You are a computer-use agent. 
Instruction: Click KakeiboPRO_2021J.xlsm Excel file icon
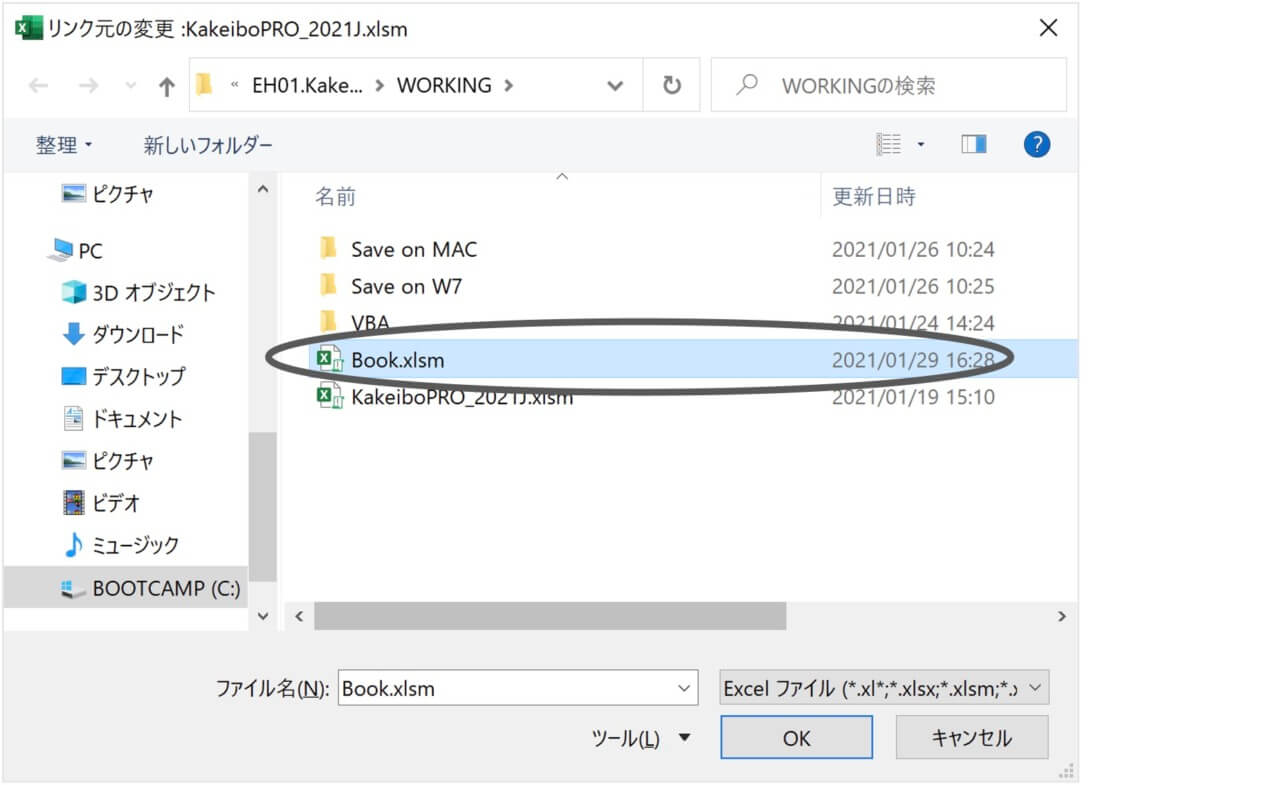329,396
